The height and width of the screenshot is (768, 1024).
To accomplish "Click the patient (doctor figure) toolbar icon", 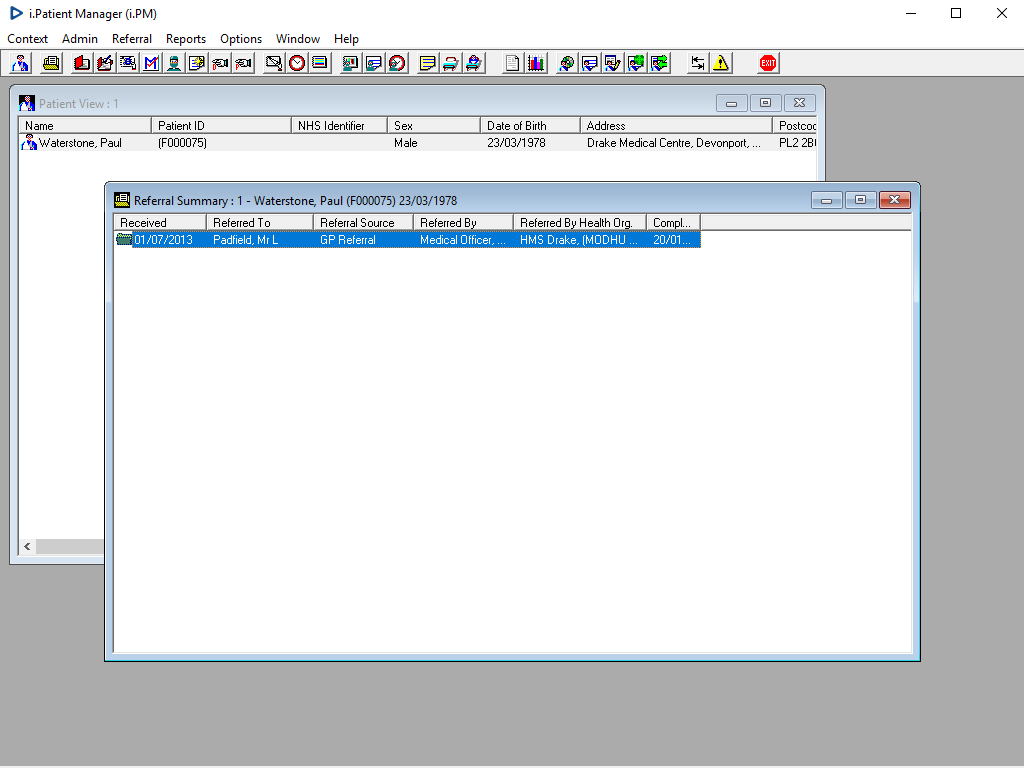I will coord(20,63).
